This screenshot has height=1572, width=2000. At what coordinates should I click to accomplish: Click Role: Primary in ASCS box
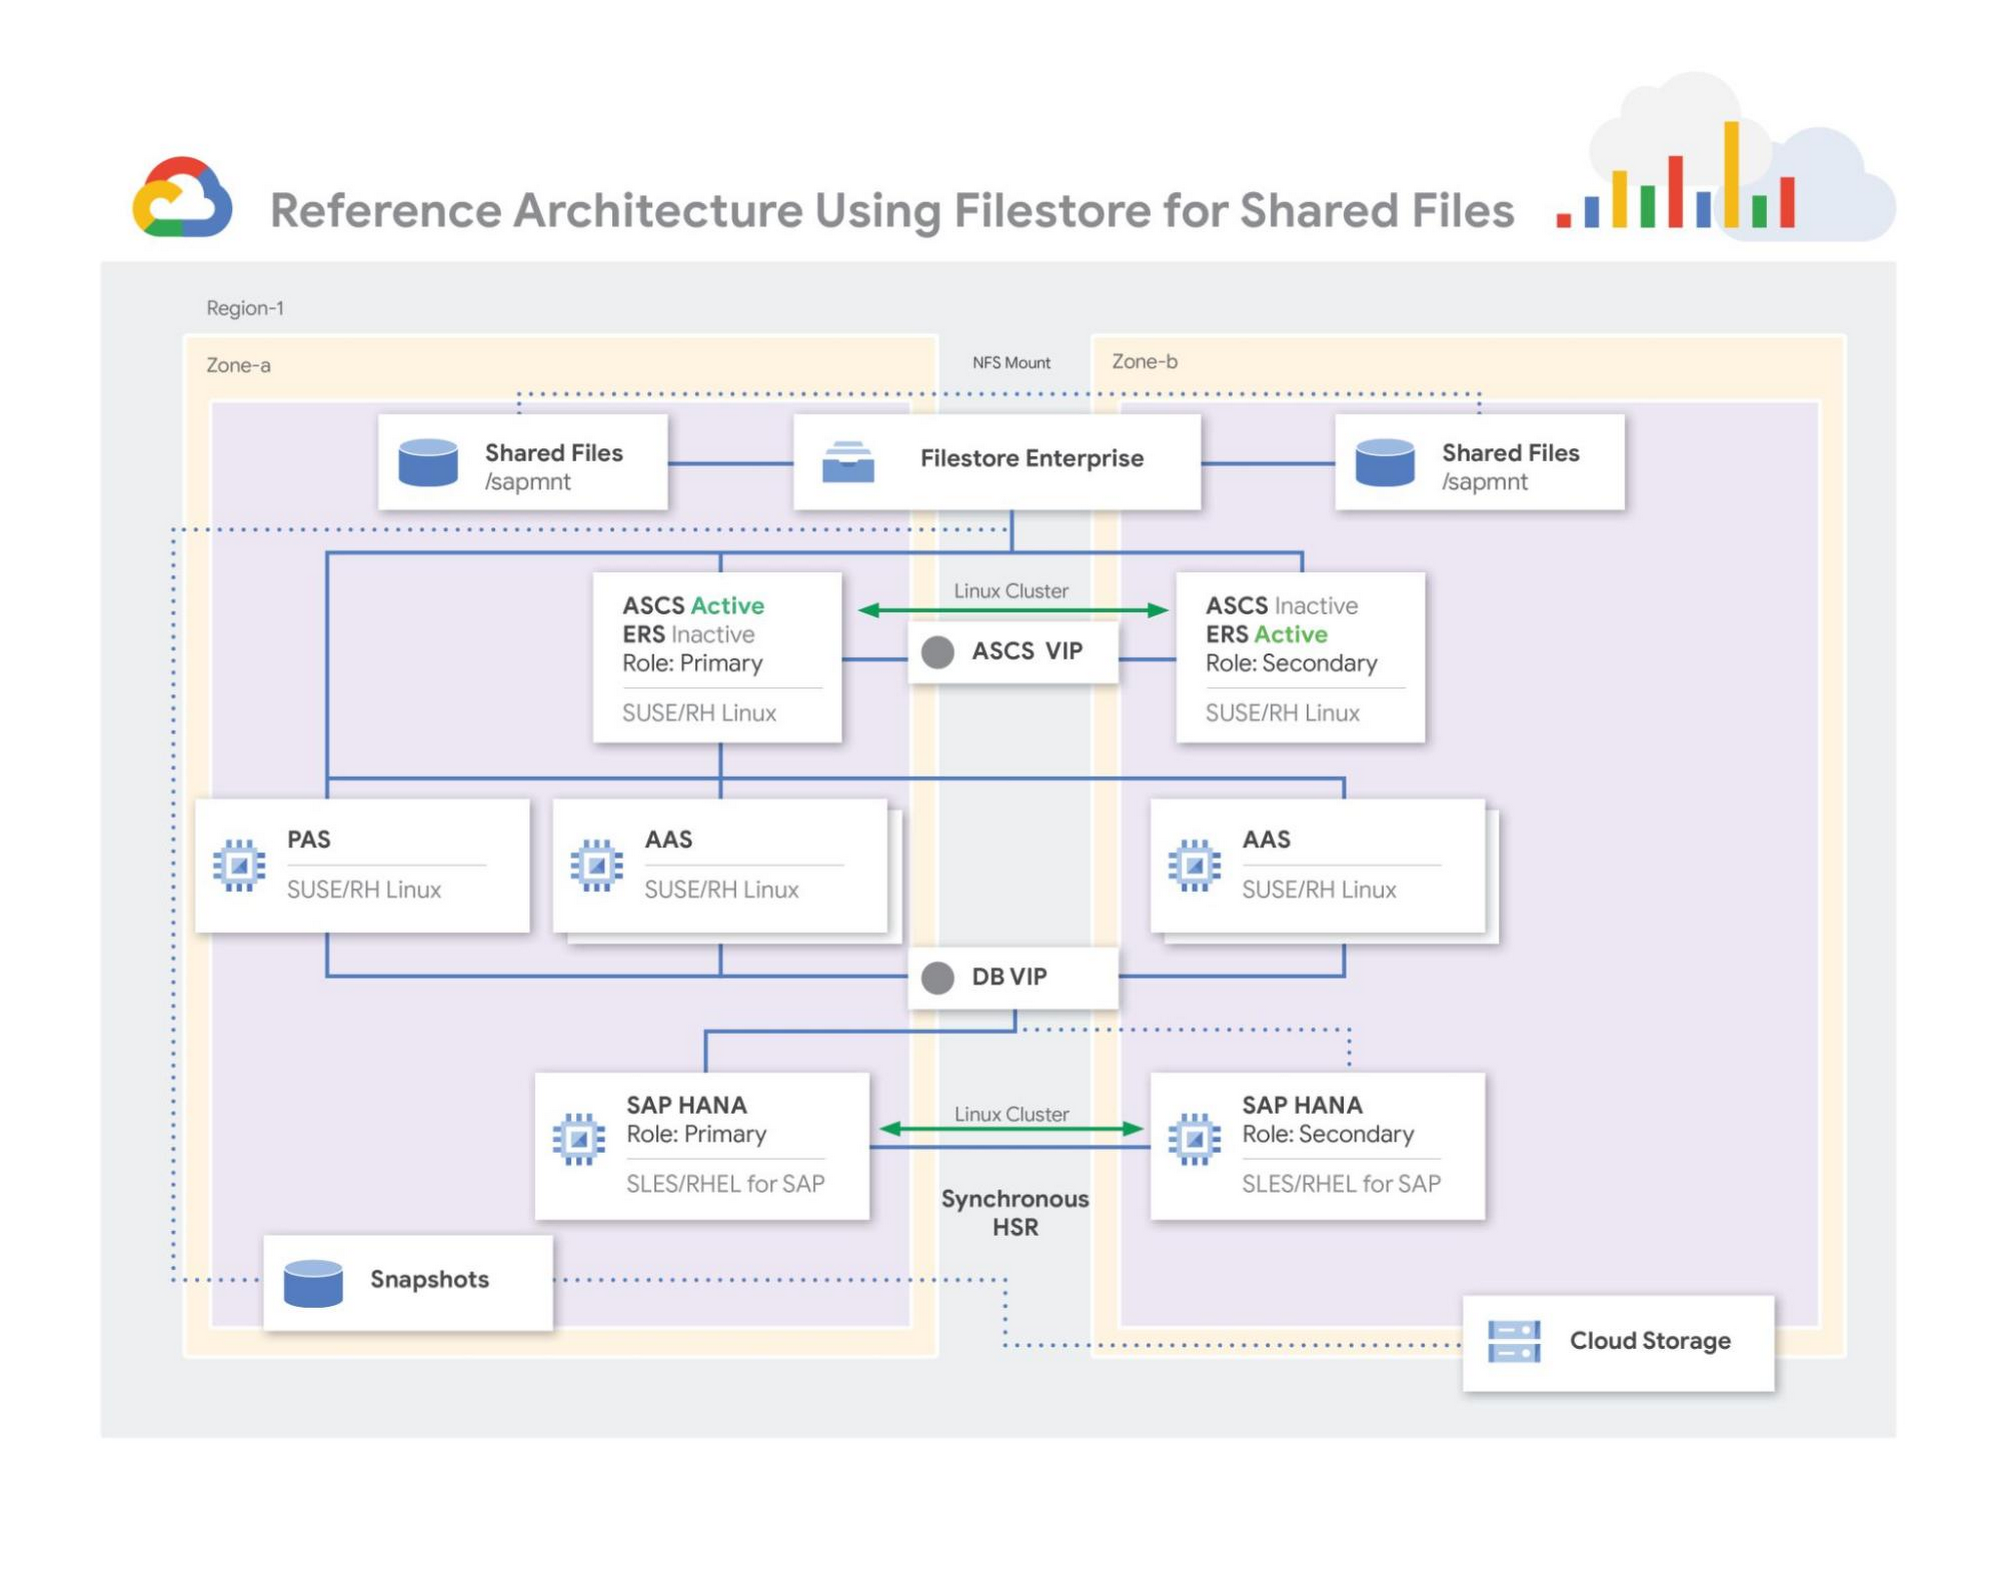pos(692,664)
